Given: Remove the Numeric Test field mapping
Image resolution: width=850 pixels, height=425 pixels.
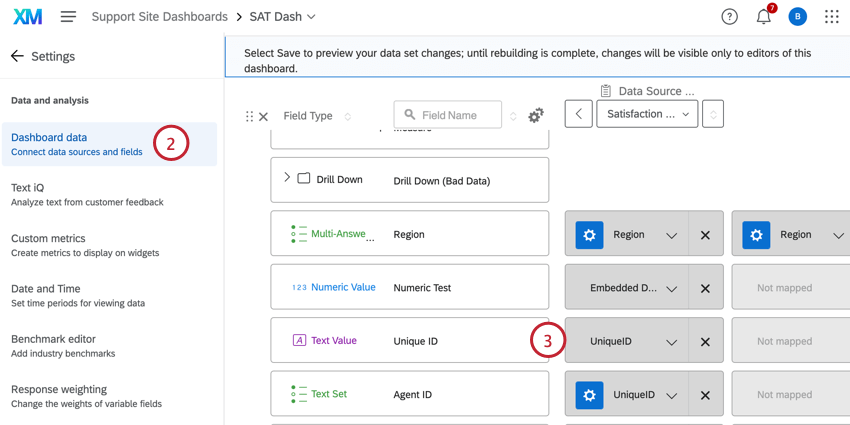Looking at the screenshot, I should [x=705, y=288].
